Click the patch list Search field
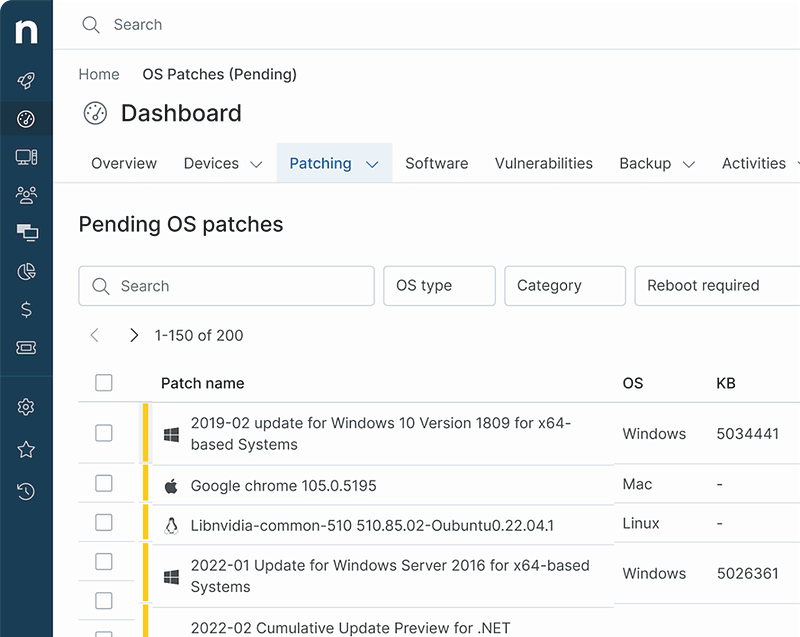 [x=226, y=286]
